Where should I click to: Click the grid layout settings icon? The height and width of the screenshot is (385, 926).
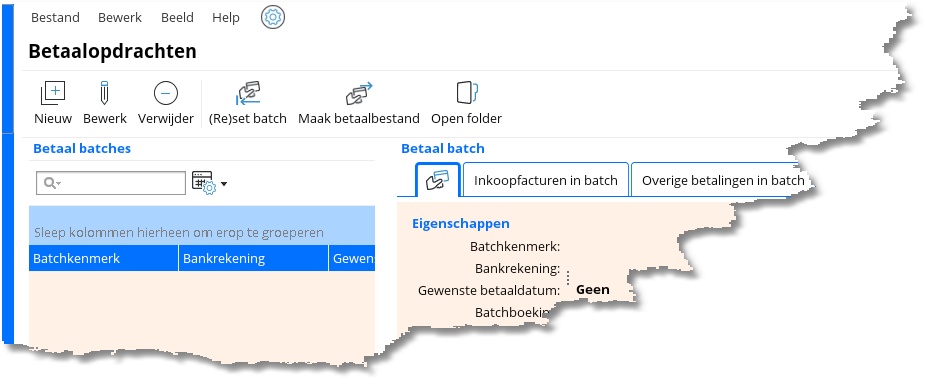204,182
